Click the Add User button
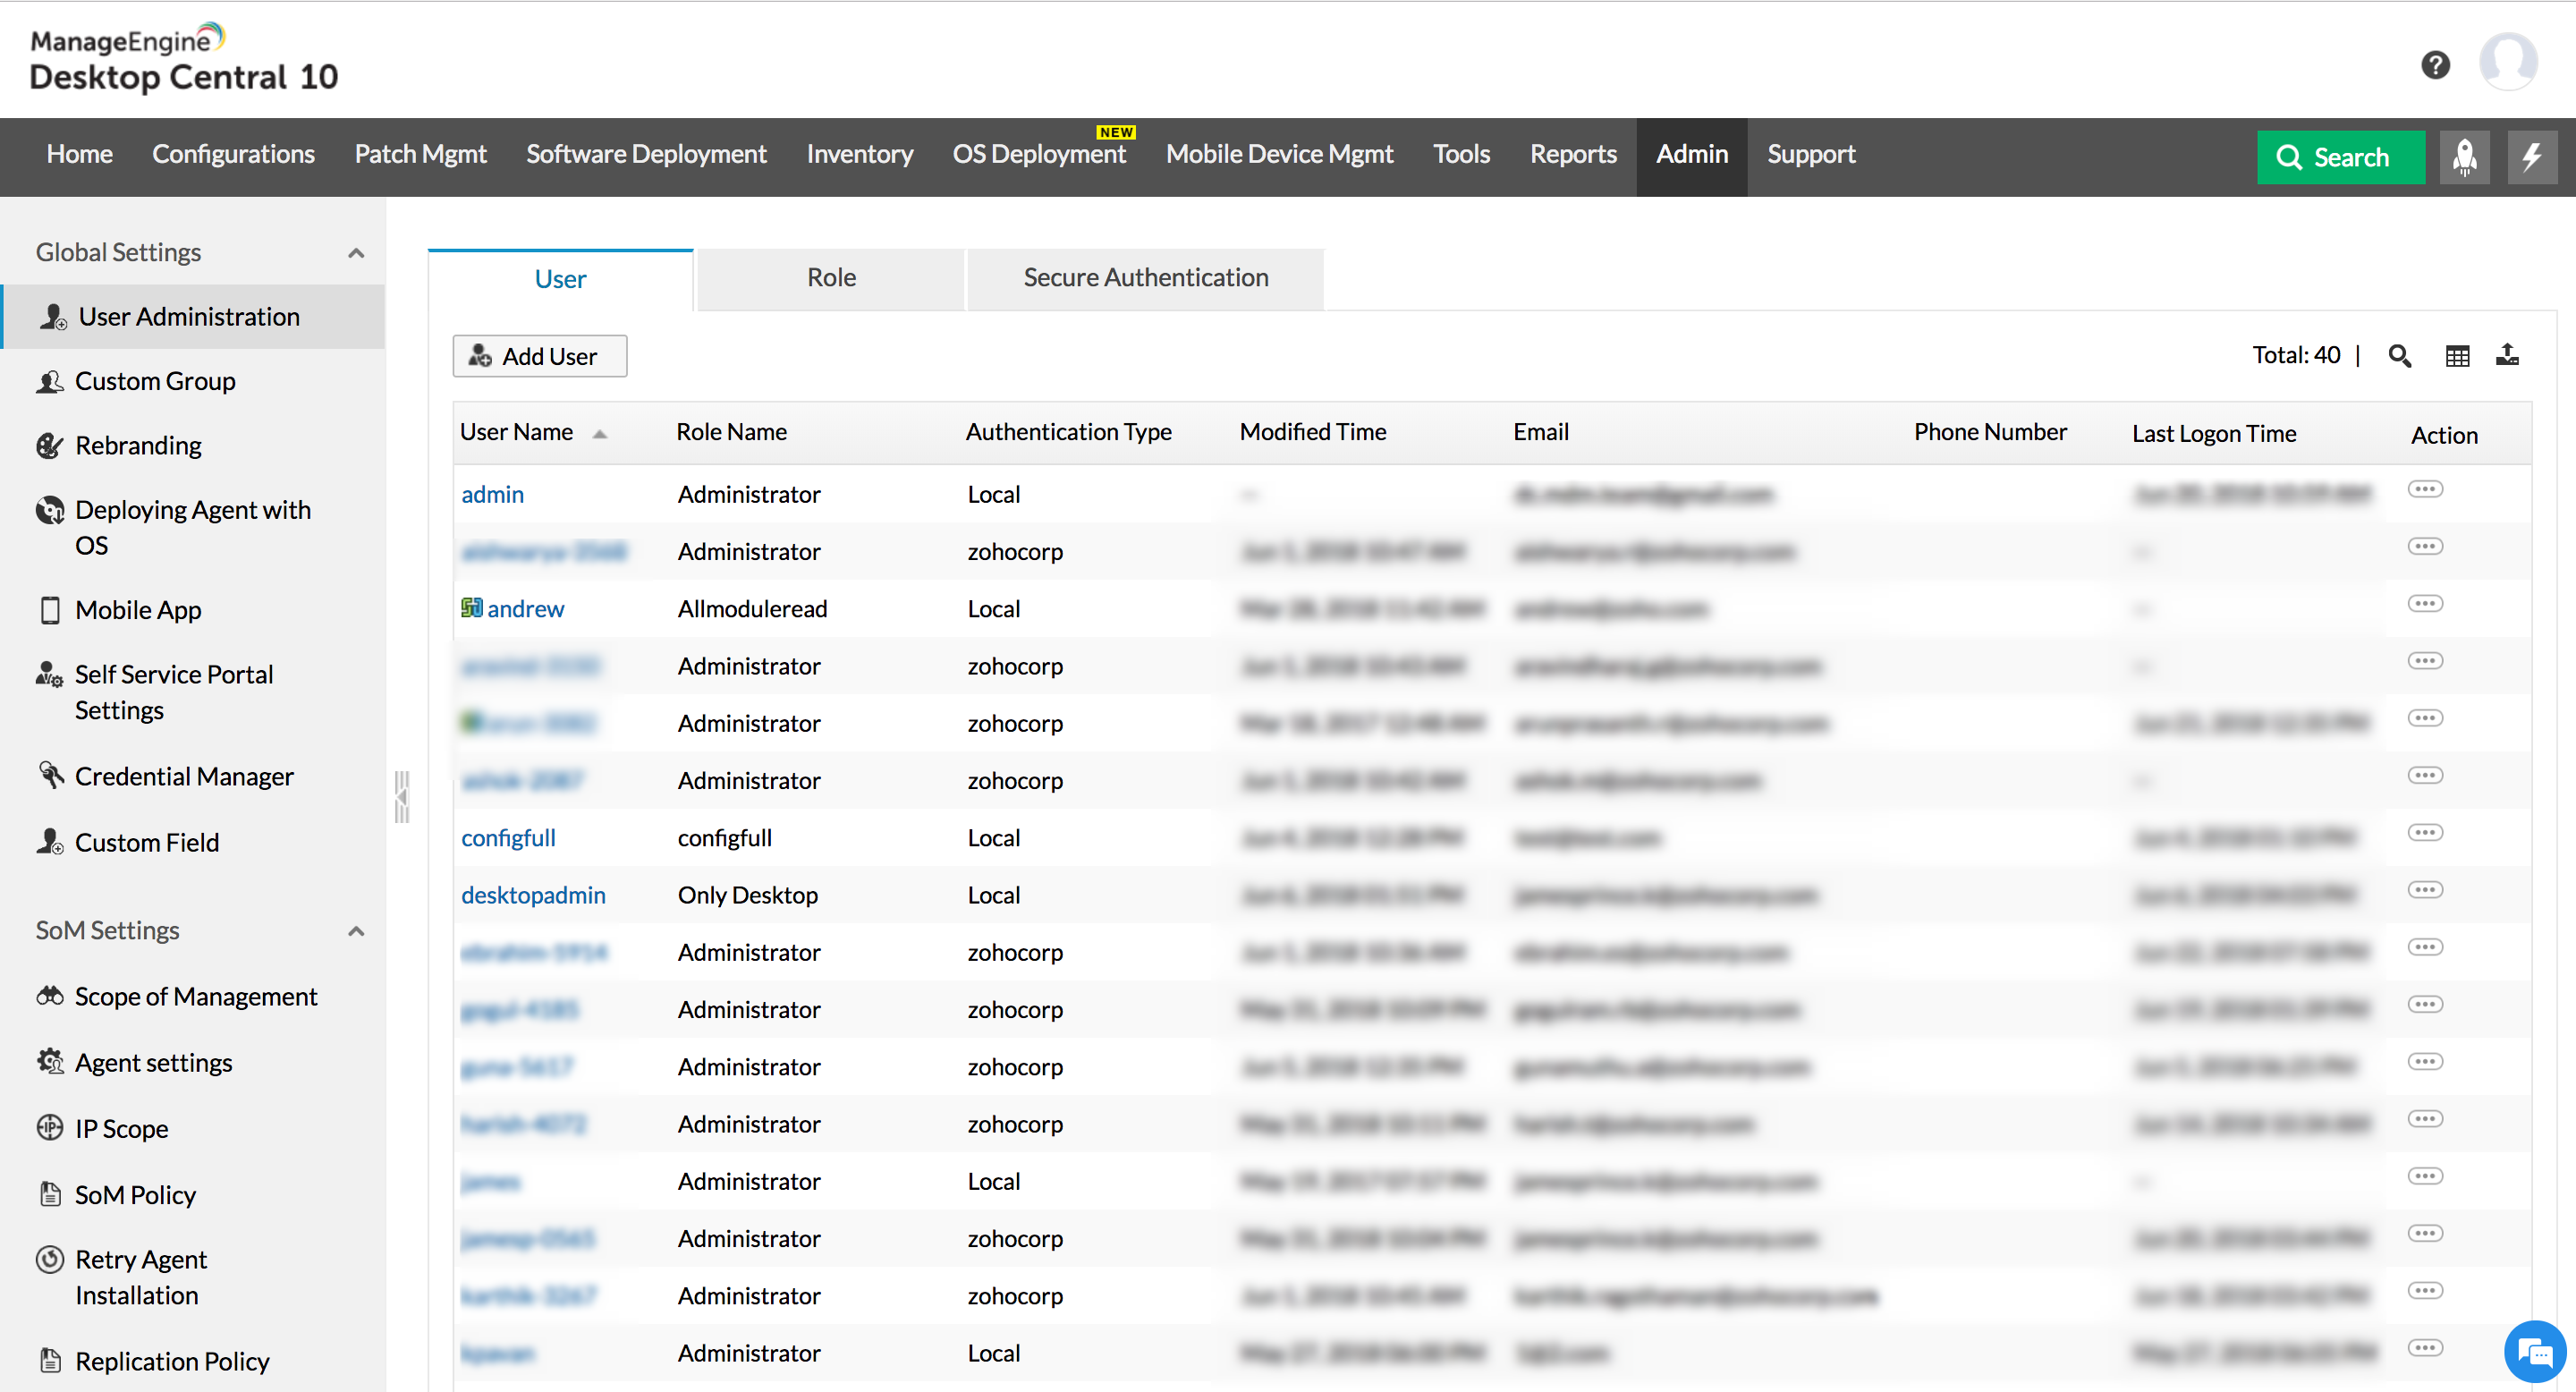The height and width of the screenshot is (1392, 2576). coord(540,356)
